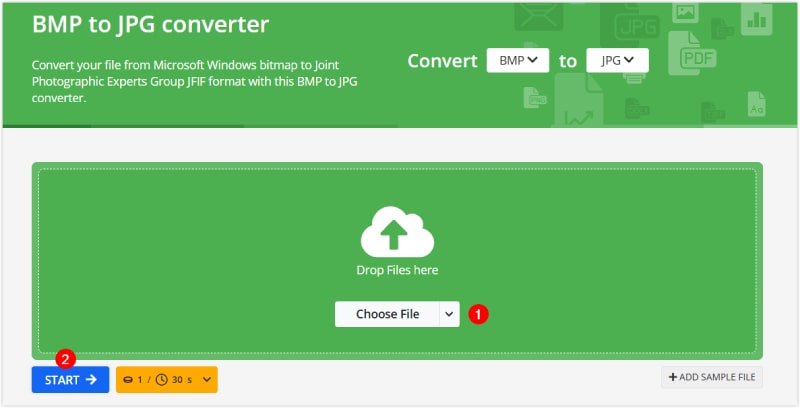The width and height of the screenshot is (800, 408).
Task: Expand the orange credits and time chevron
Action: (207, 379)
